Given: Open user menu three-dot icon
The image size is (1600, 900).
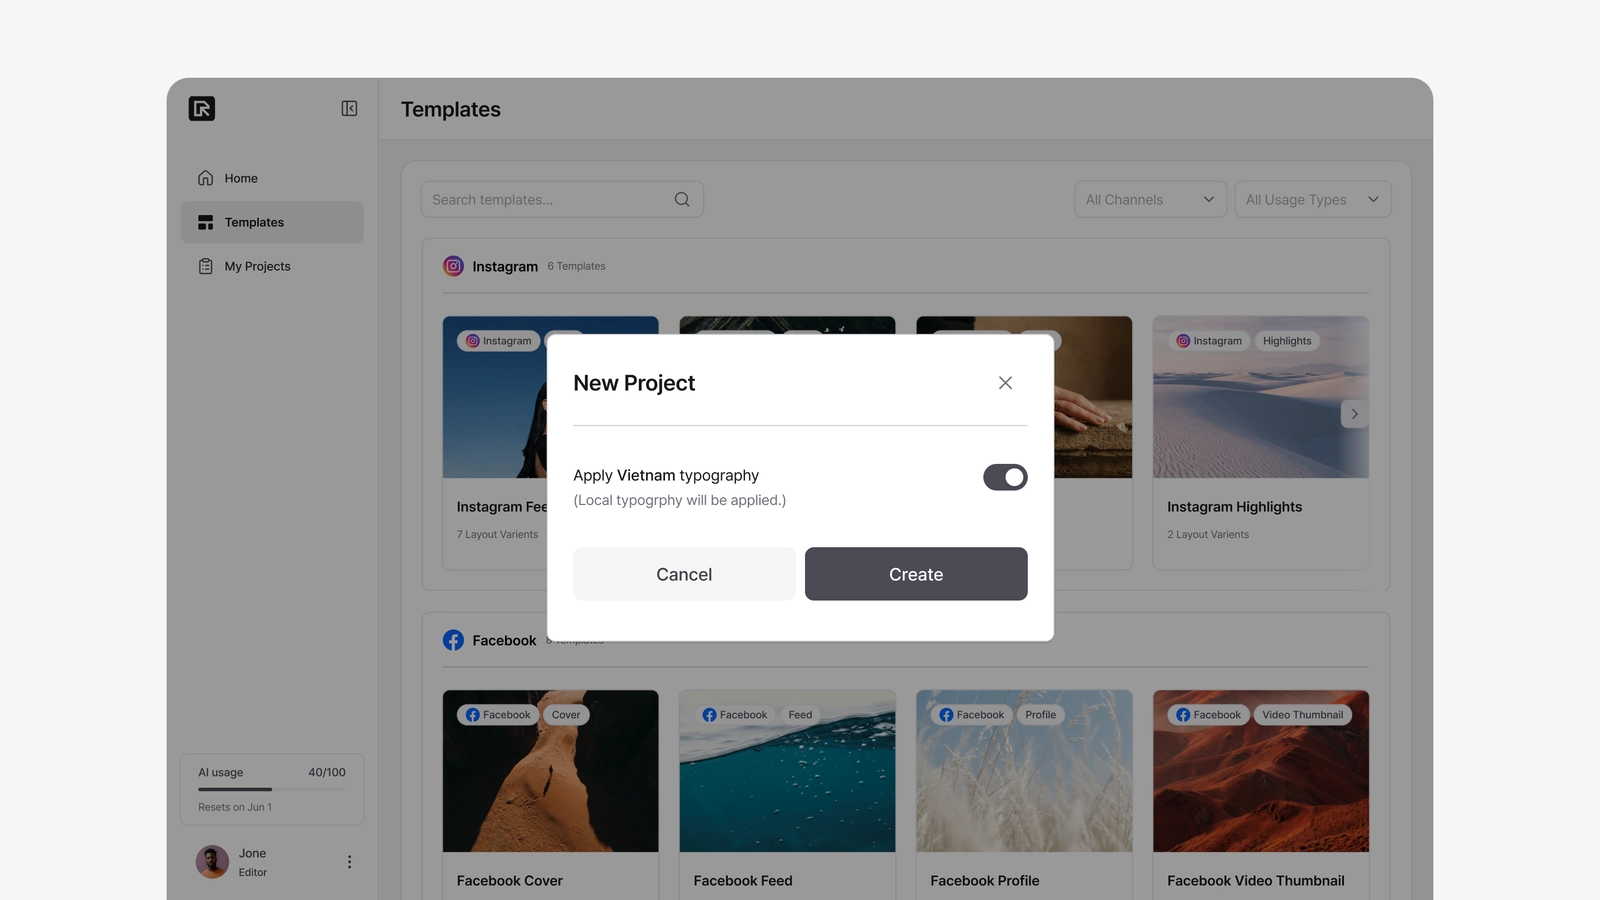Looking at the screenshot, I should (x=349, y=862).
